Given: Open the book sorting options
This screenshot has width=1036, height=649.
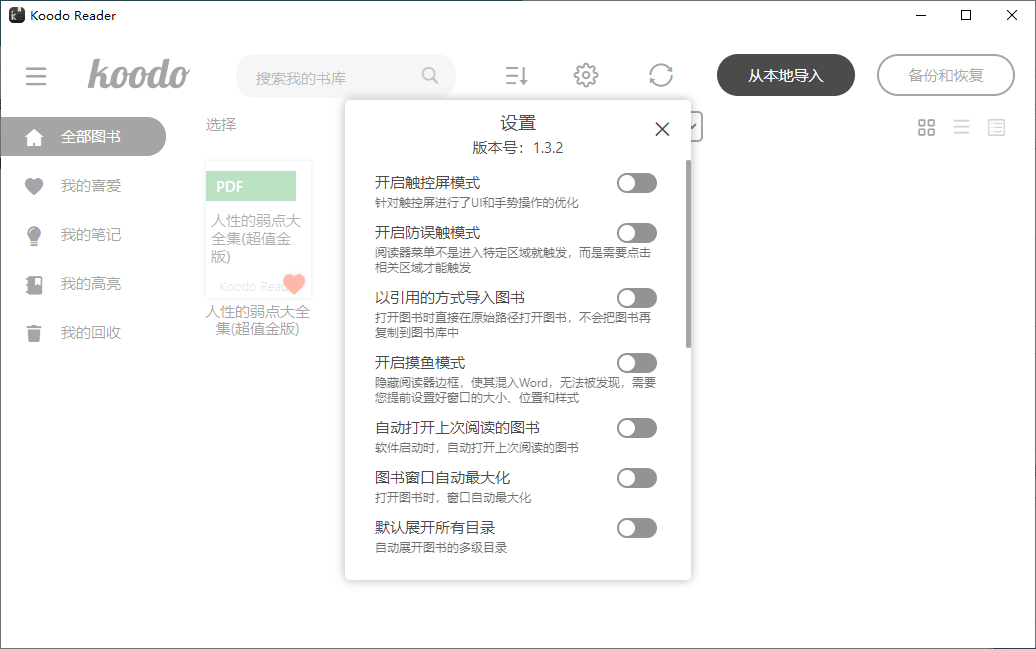Looking at the screenshot, I should coord(515,75).
